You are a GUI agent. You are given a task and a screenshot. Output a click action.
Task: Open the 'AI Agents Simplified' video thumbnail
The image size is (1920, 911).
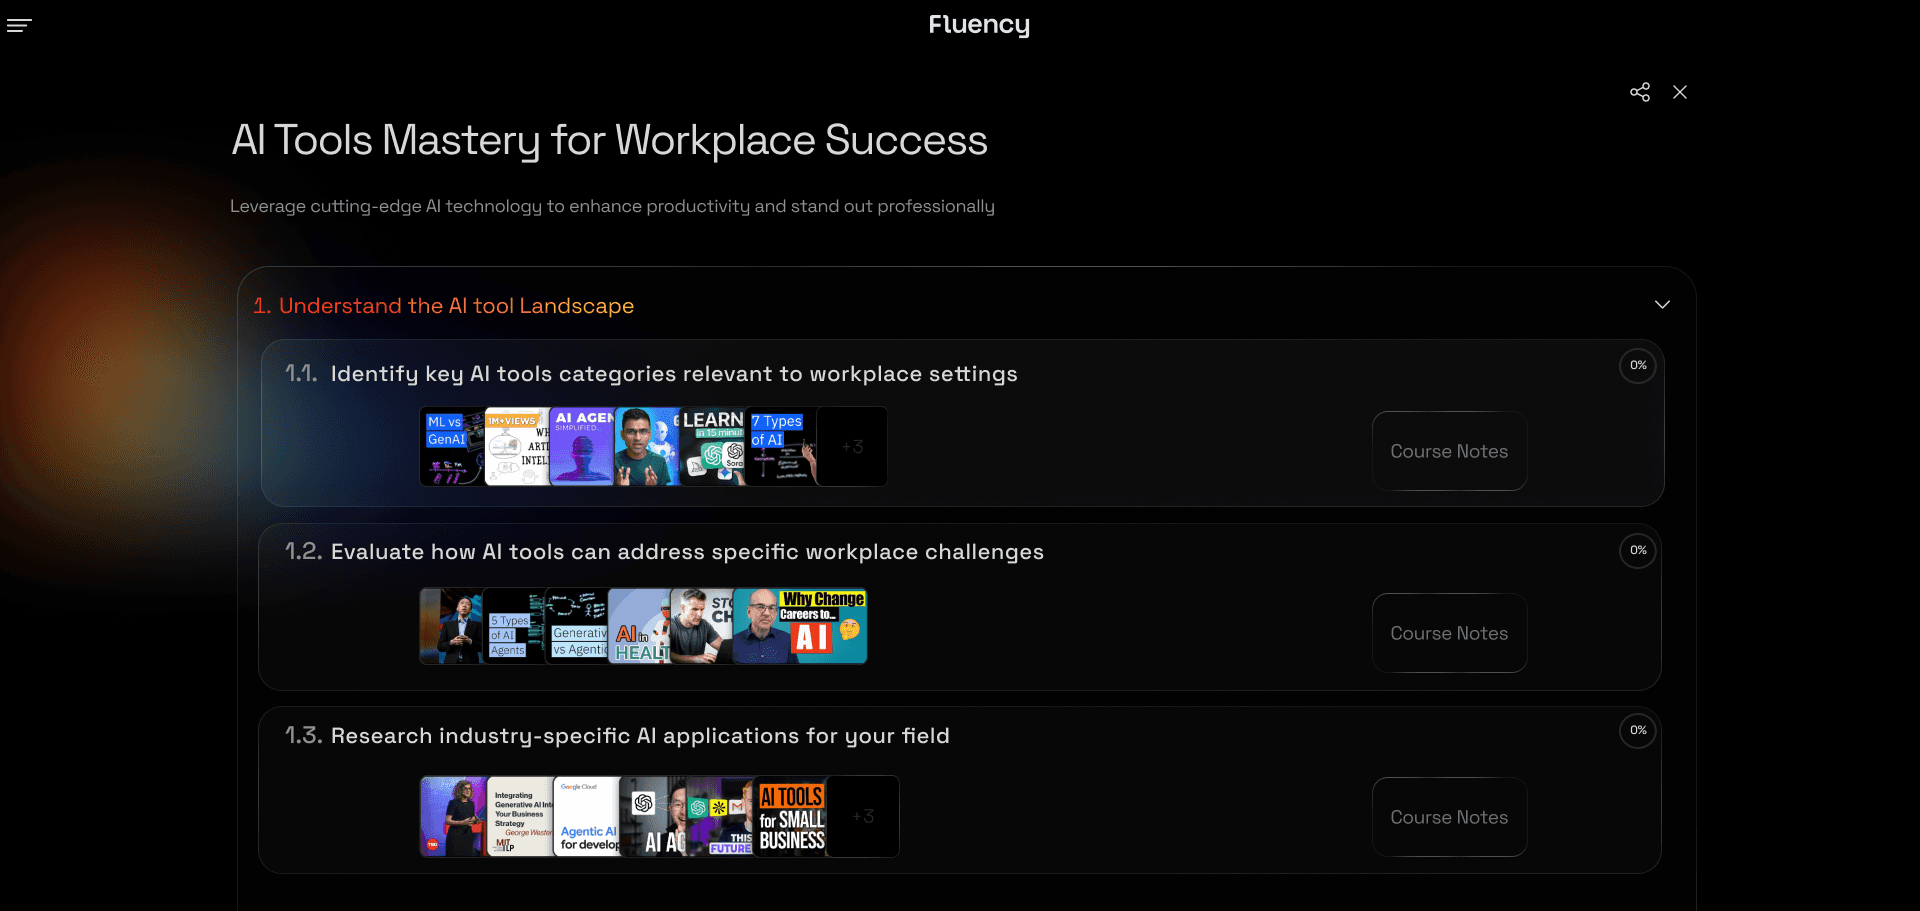[x=582, y=446]
